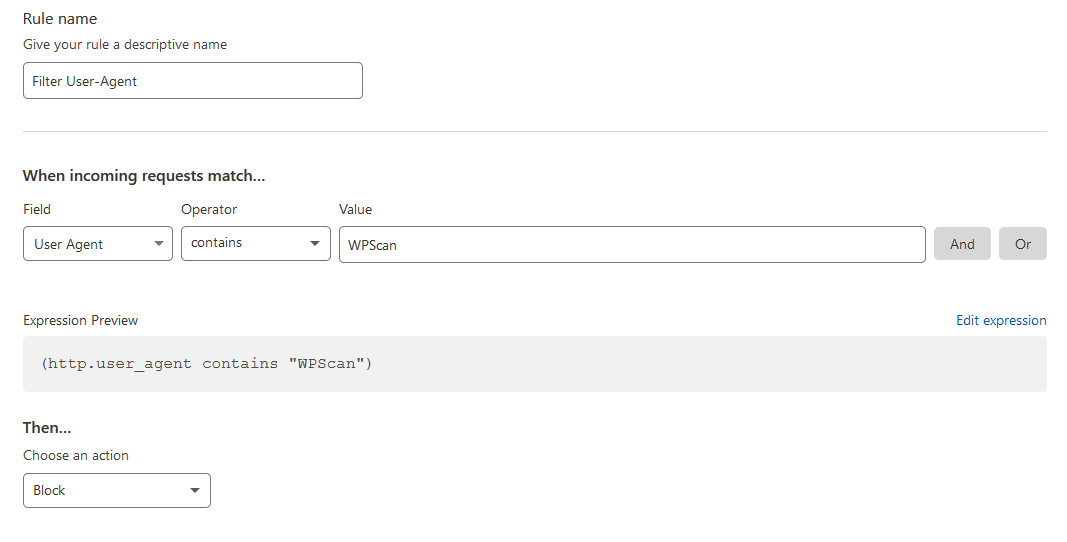Add a condition with the And button
This screenshot has width=1067, height=542.
[x=962, y=244]
